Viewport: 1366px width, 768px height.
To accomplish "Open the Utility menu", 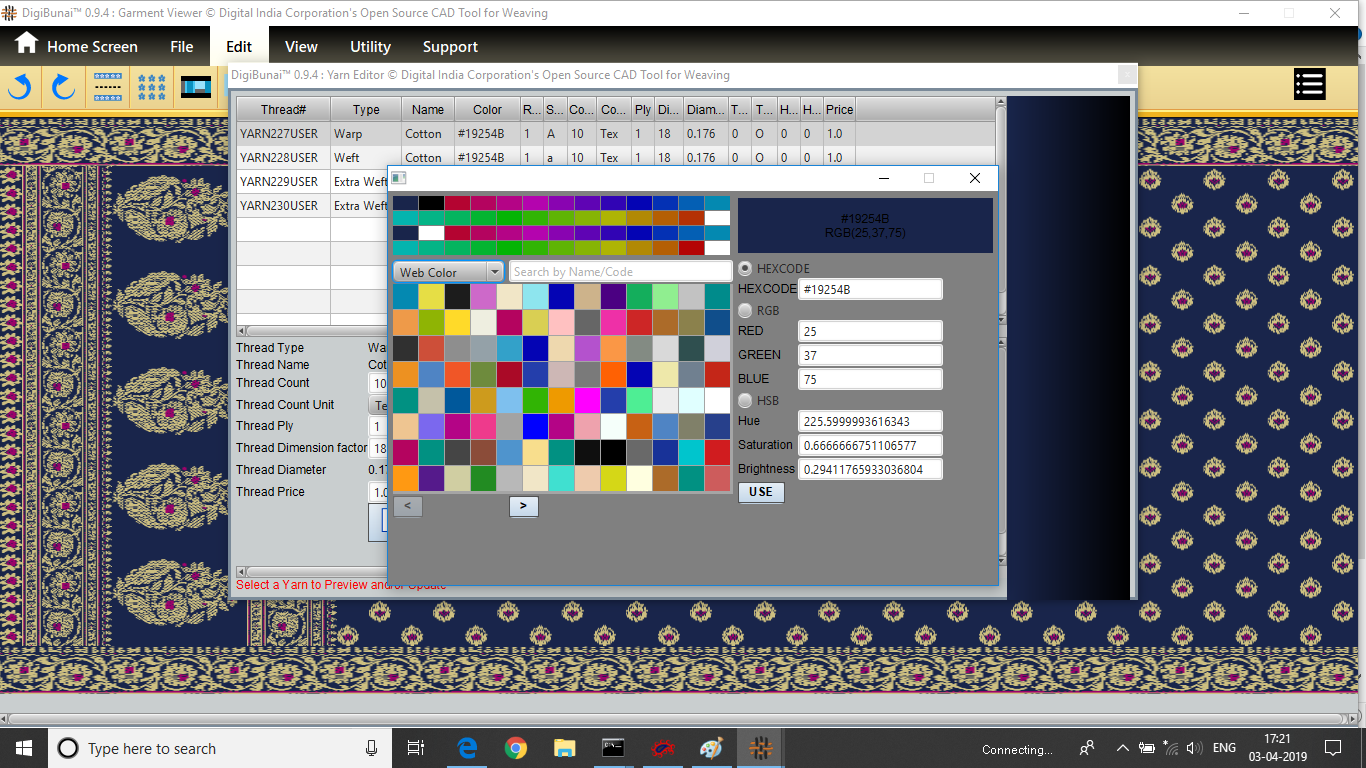I will pos(370,47).
